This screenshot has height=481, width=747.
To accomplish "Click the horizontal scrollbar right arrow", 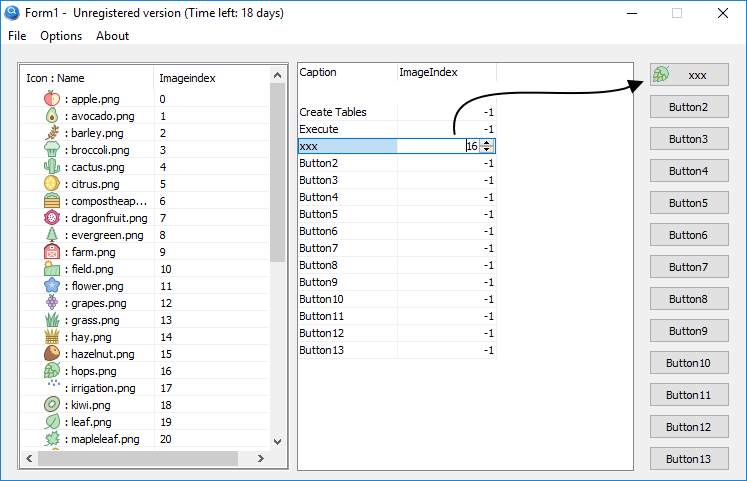I will click(260, 458).
